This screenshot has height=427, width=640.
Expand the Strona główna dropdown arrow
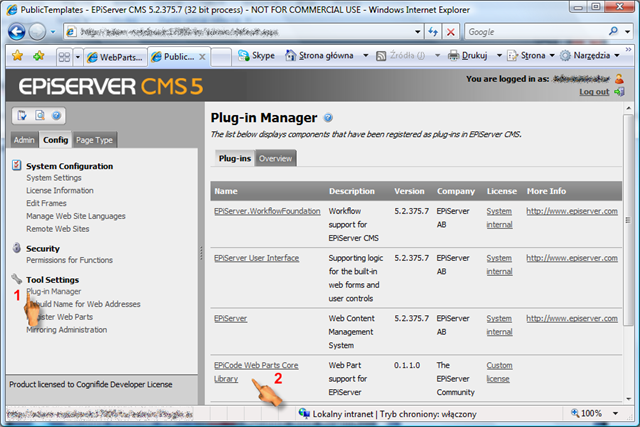point(362,56)
